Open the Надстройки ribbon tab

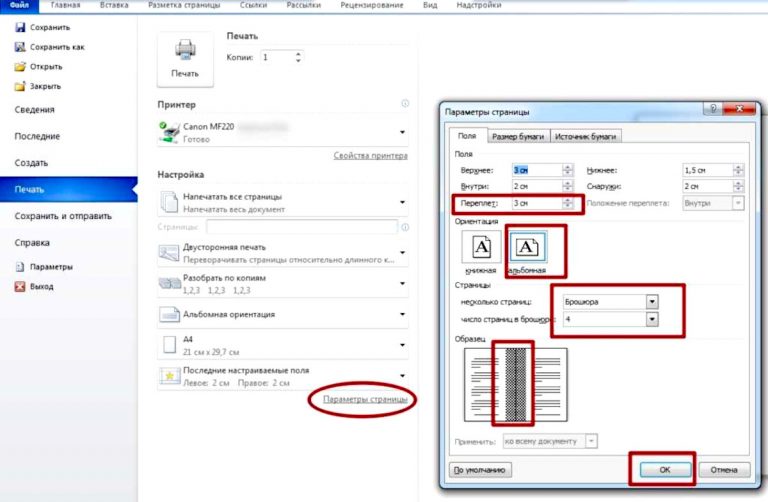(479, 5)
